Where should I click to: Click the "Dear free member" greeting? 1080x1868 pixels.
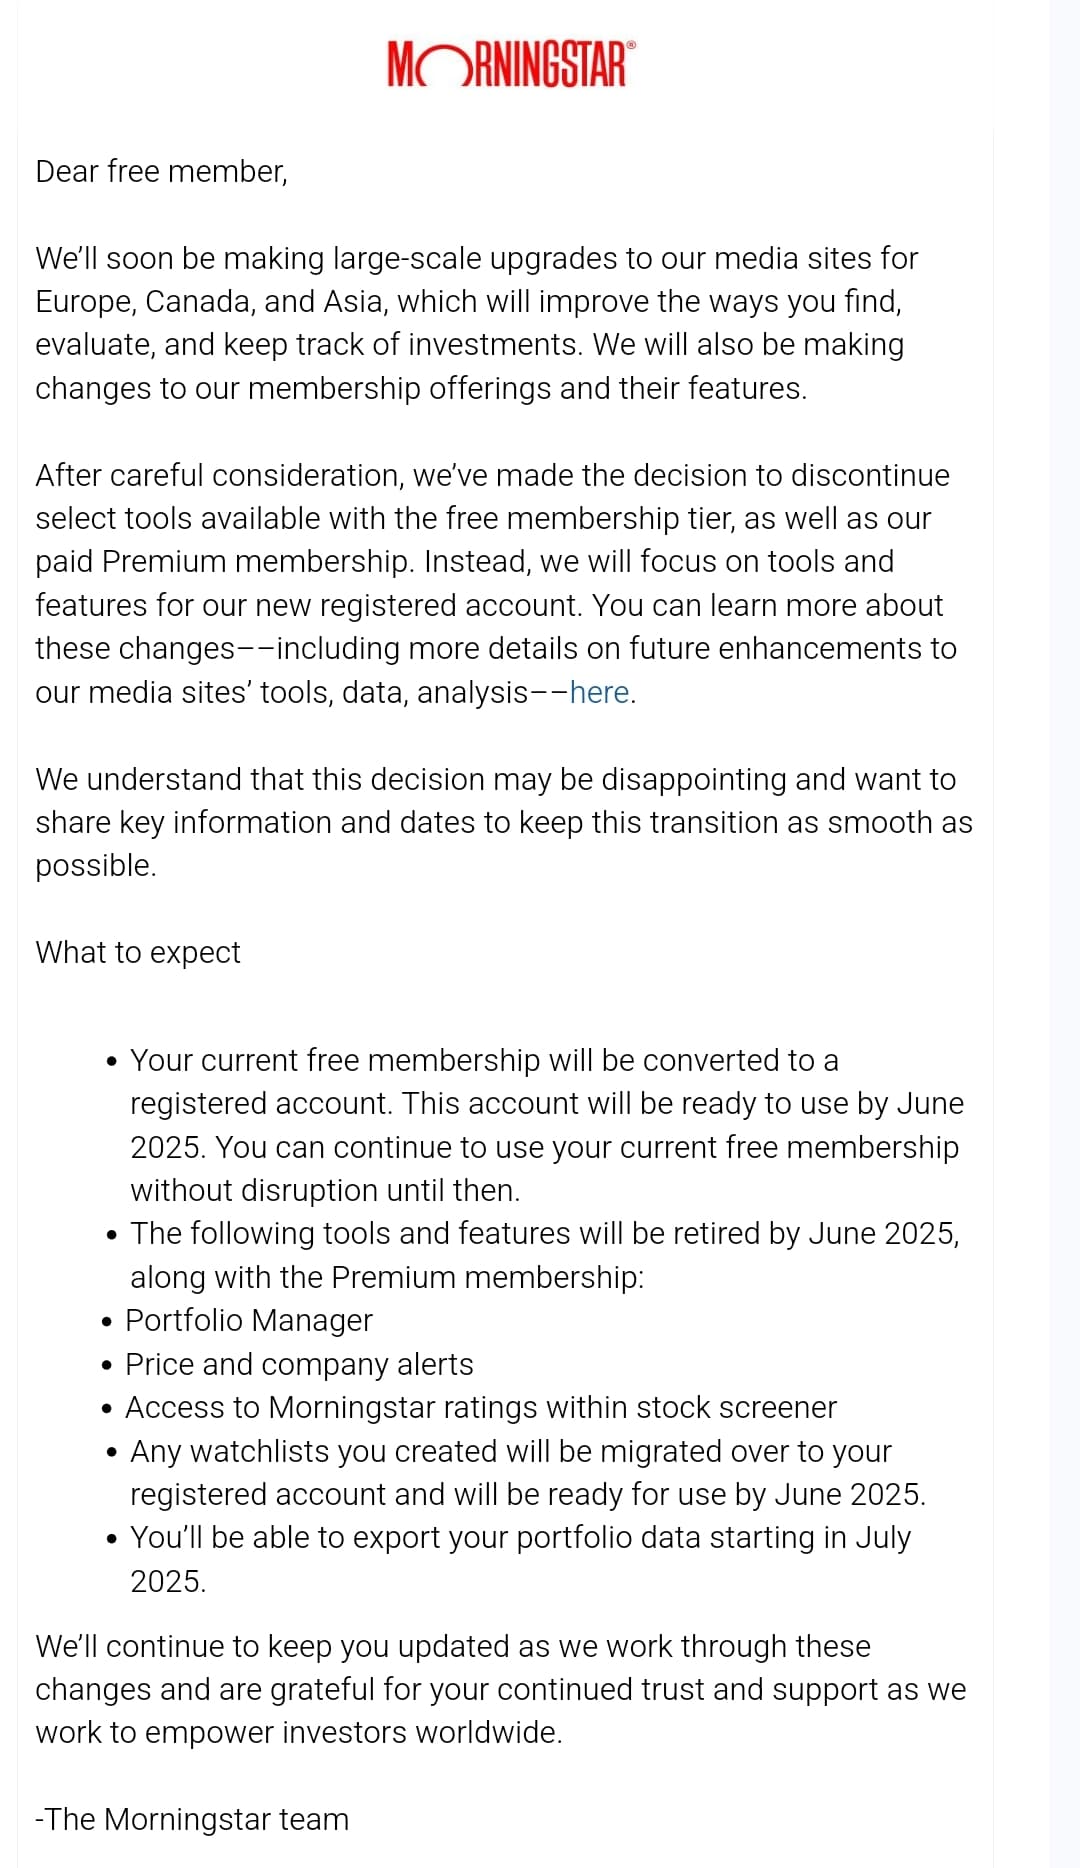click(x=161, y=172)
